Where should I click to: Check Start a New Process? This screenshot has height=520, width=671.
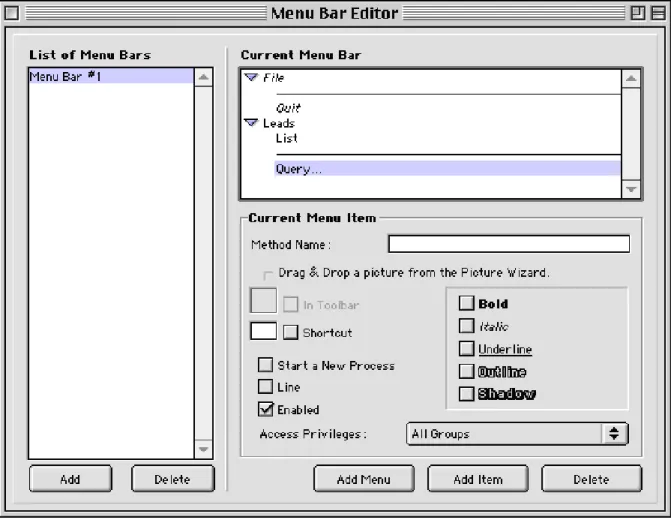(x=265, y=365)
